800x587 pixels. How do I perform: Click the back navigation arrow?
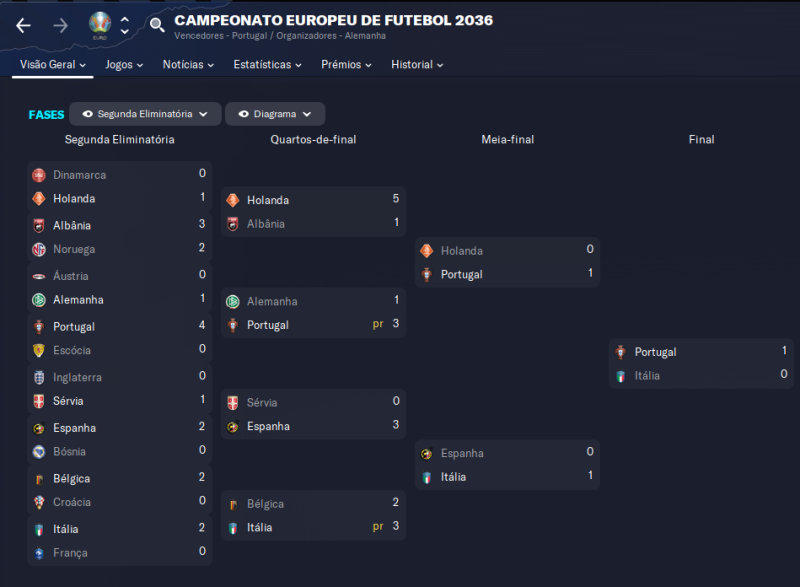(23, 25)
